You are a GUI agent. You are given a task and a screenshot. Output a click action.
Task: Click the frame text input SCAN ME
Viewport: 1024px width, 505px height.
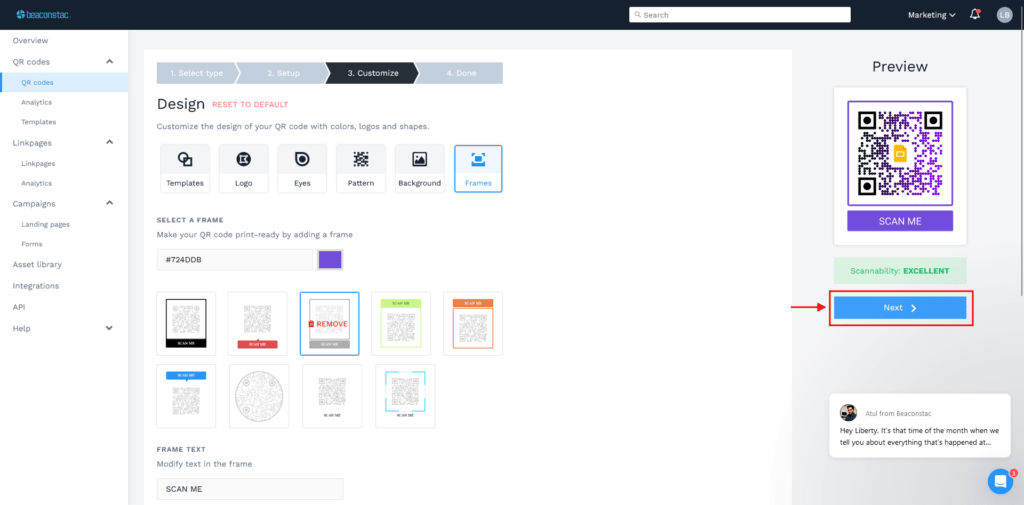click(250, 489)
